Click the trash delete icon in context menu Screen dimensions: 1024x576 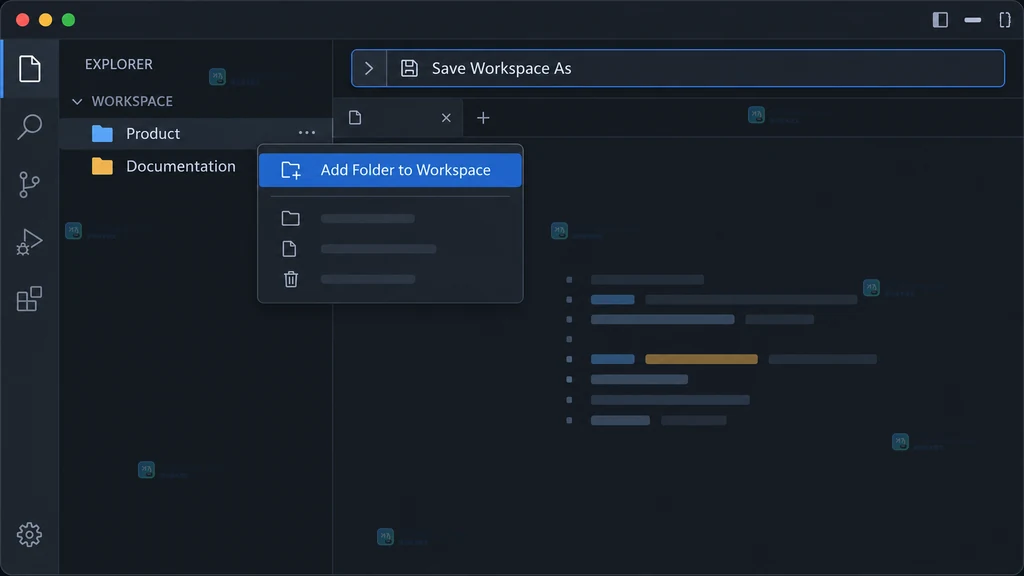coord(291,279)
